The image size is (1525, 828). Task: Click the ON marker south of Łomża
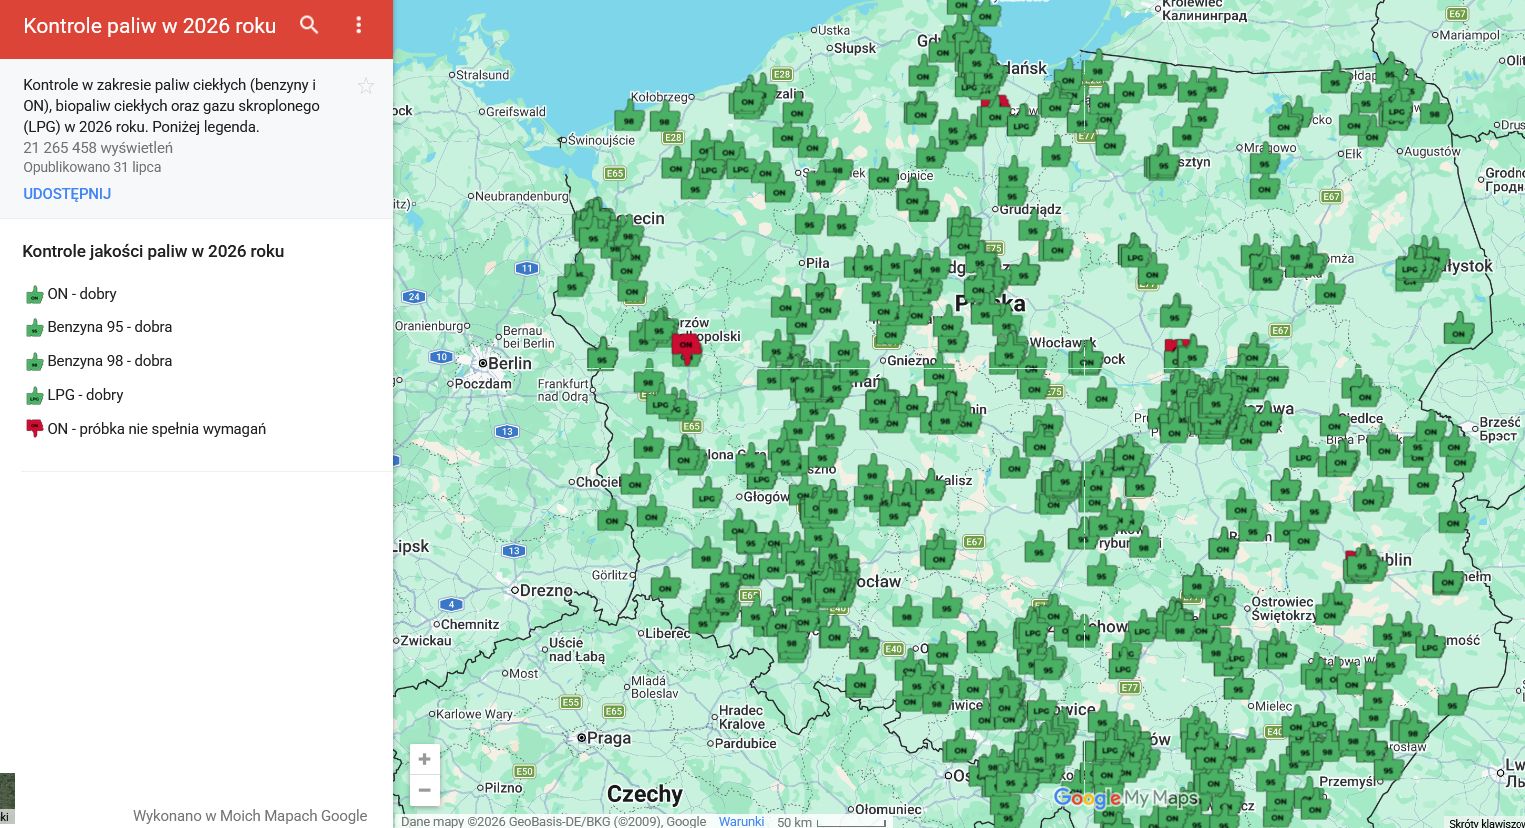pyautogui.click(x=1329, y=290)
